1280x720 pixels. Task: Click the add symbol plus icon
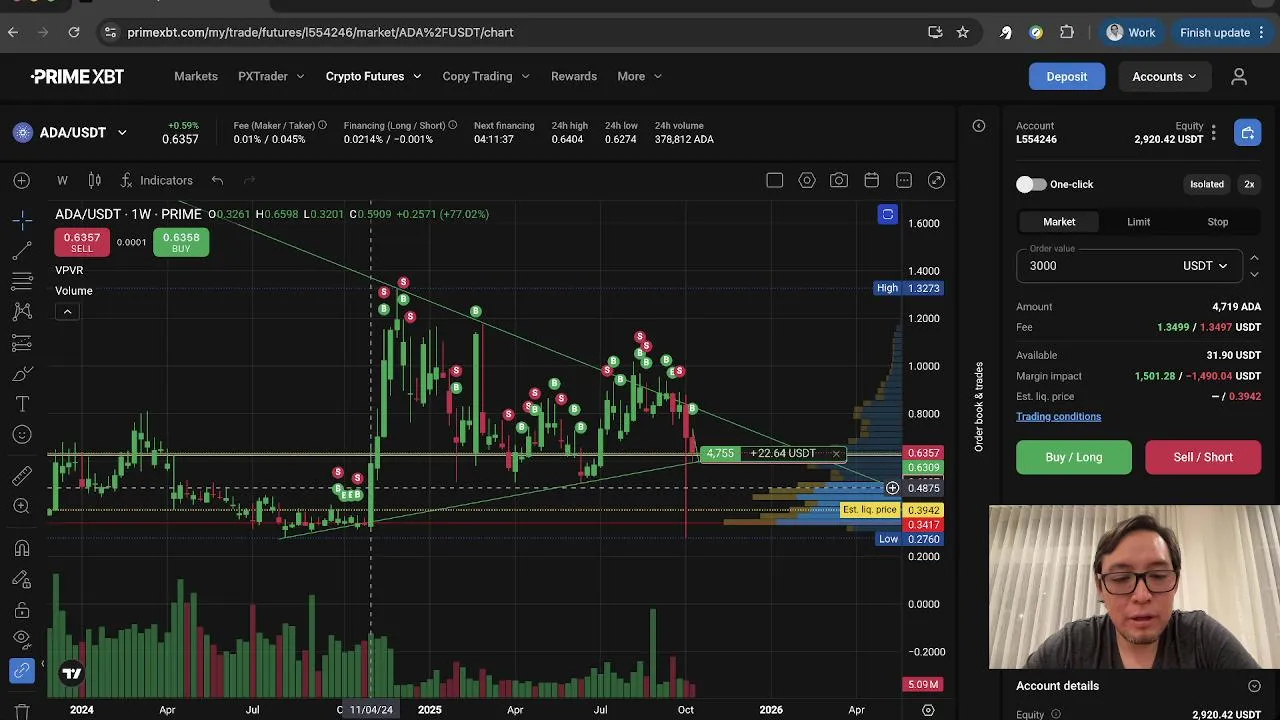tap(22, 181)
